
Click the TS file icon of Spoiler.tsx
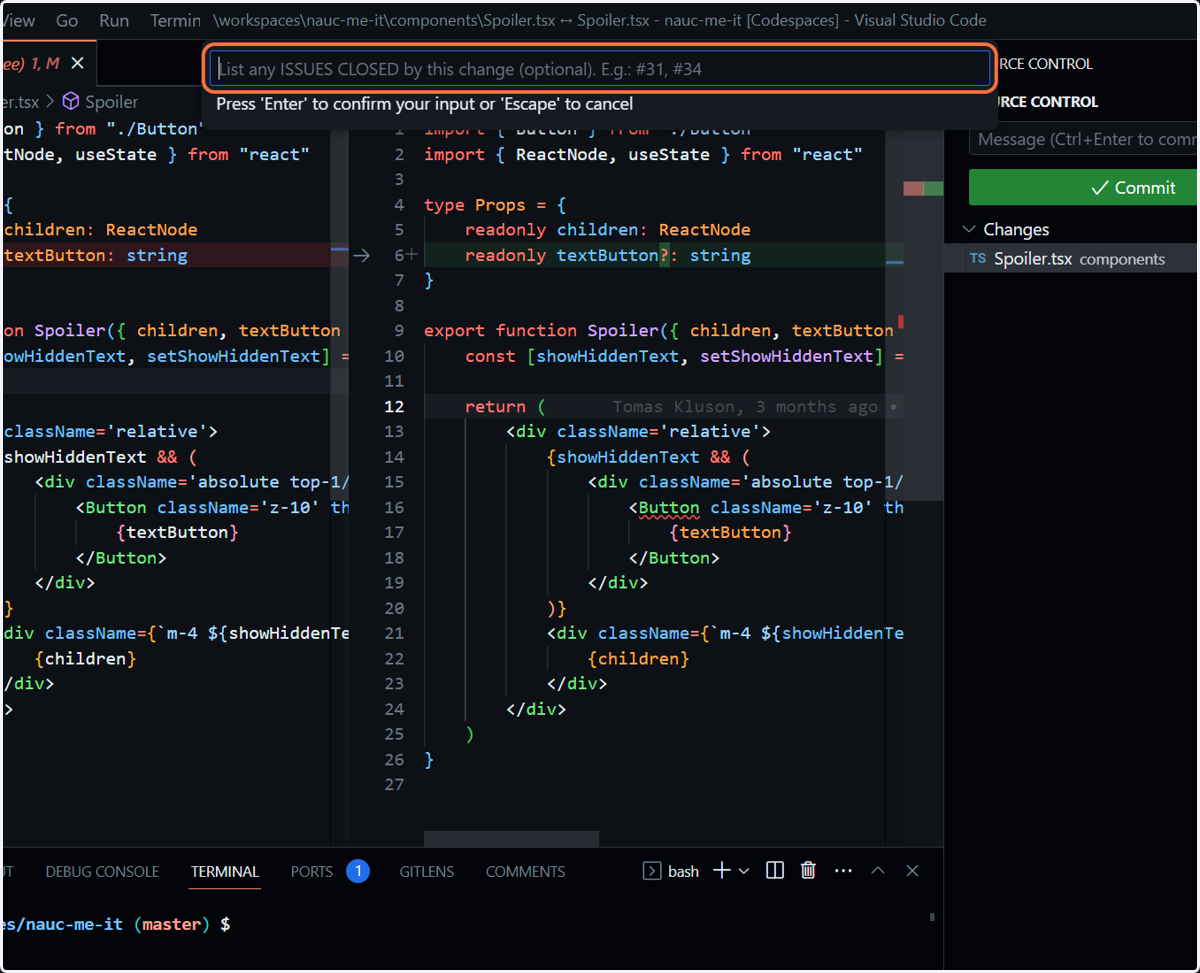click(x=977, y=259)
